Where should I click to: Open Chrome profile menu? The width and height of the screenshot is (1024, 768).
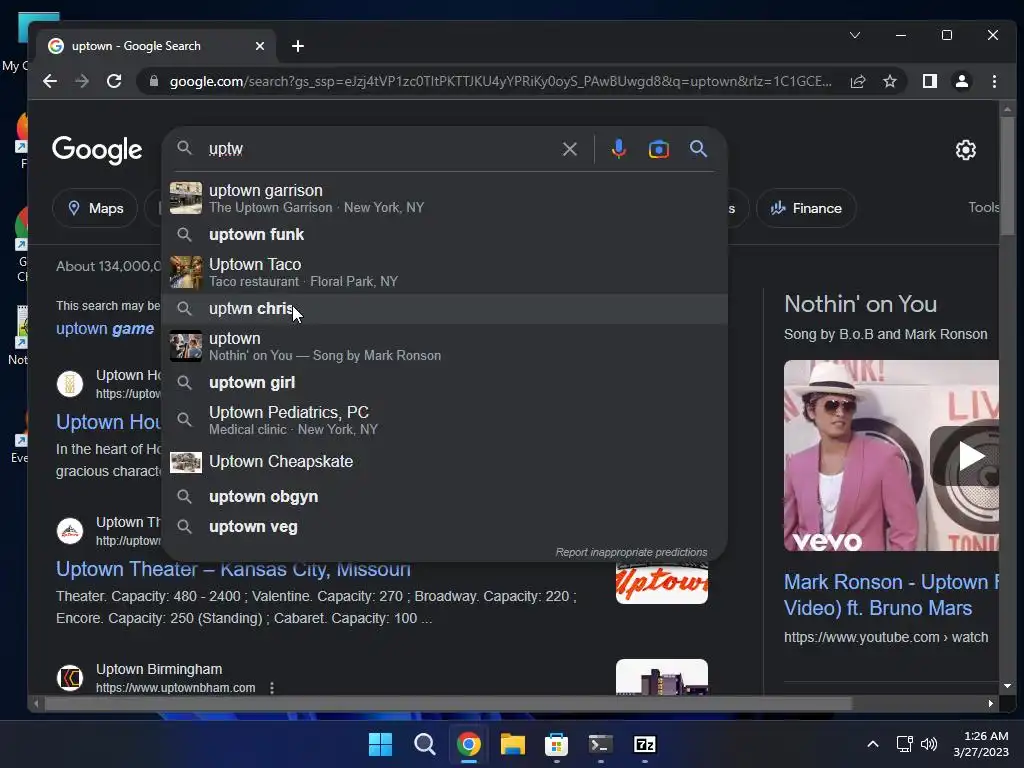pos(962,81)
